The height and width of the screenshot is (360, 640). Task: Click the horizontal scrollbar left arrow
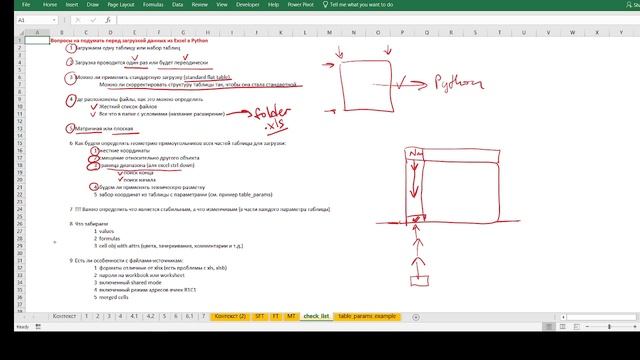coord(563,317)
